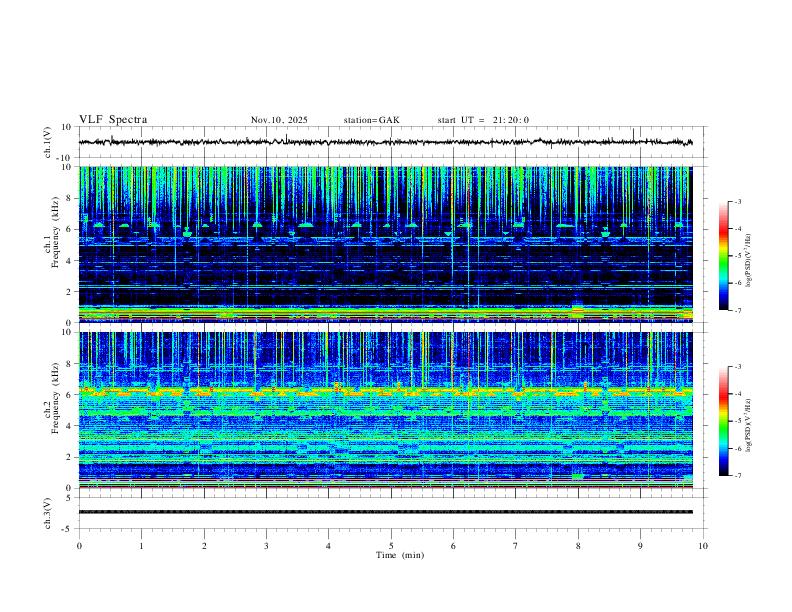
Task: Click time axis tick label "2"
Action: [x=204, y=546]
